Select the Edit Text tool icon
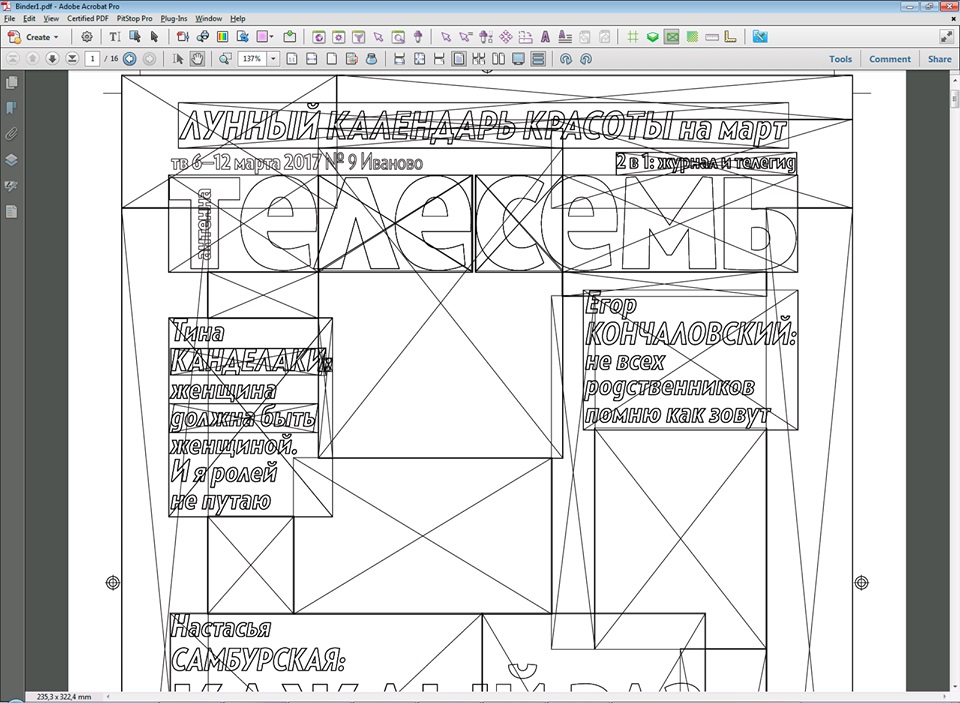 pyautogui.click(x=114, y=37)
